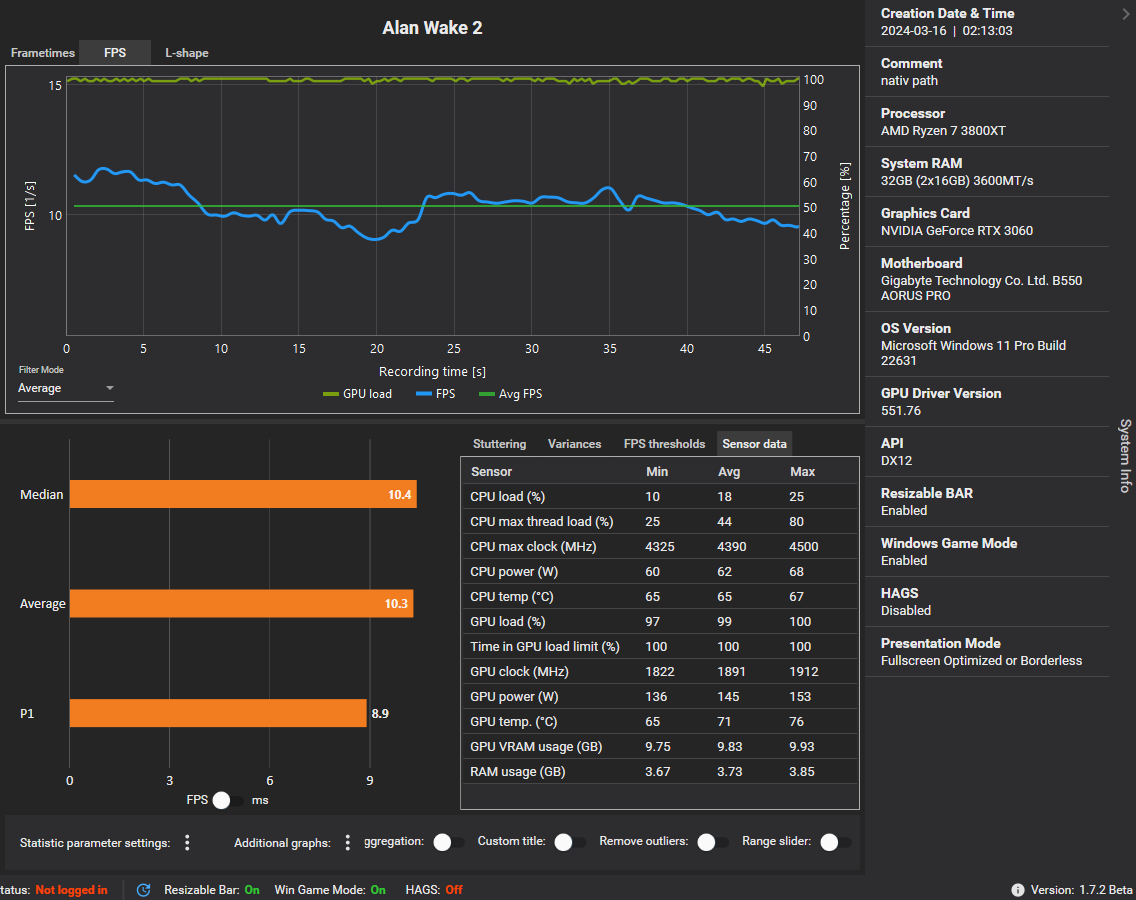Viewport: 1136px width, 900px height.
Task: Open the Variances tab
Action: (575, 444)
